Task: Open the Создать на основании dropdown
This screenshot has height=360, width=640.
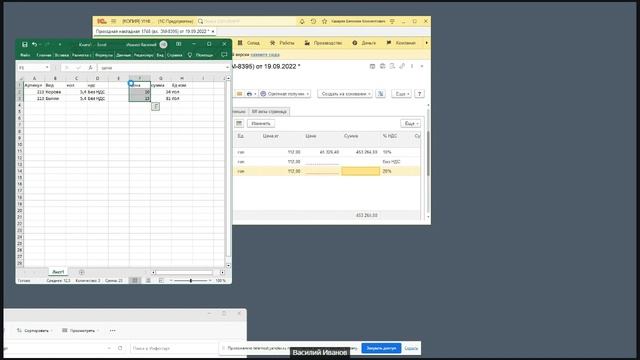Action: pos(345,94)
